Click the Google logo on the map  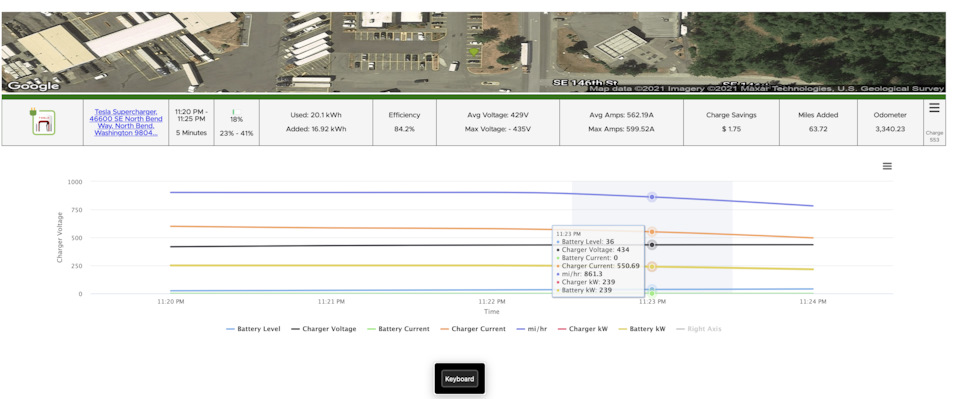pyautogui.click(x=33, y=86)
